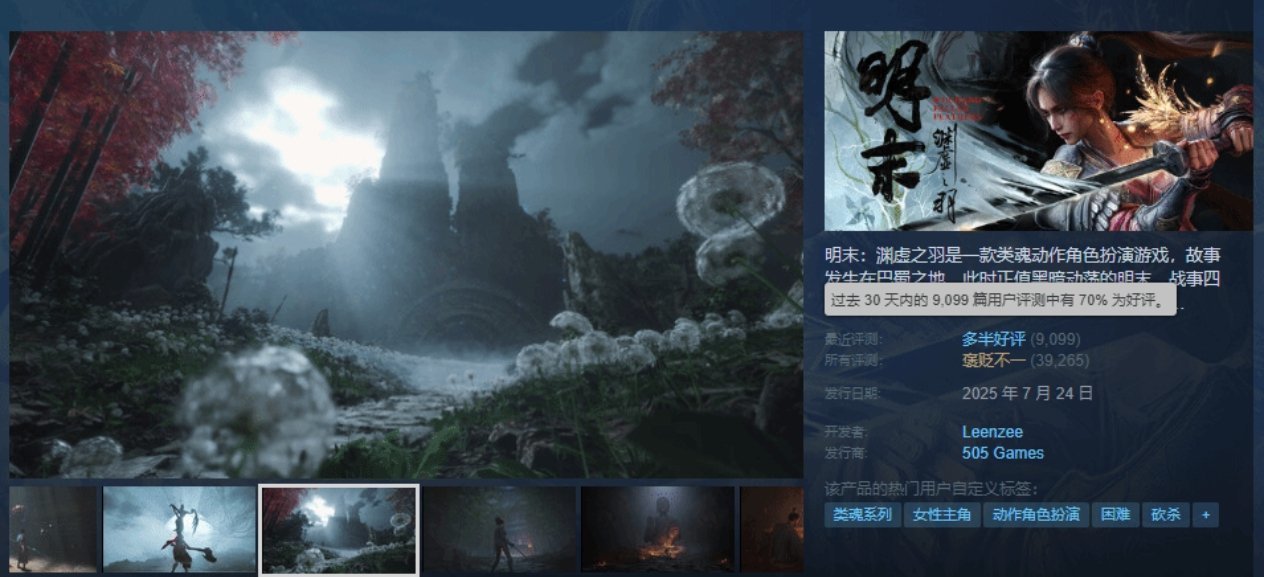Click the 该产品的热门用户自定义标签 heading
1264x577 pixels.
pyautogui.click(x=931, y=489)
